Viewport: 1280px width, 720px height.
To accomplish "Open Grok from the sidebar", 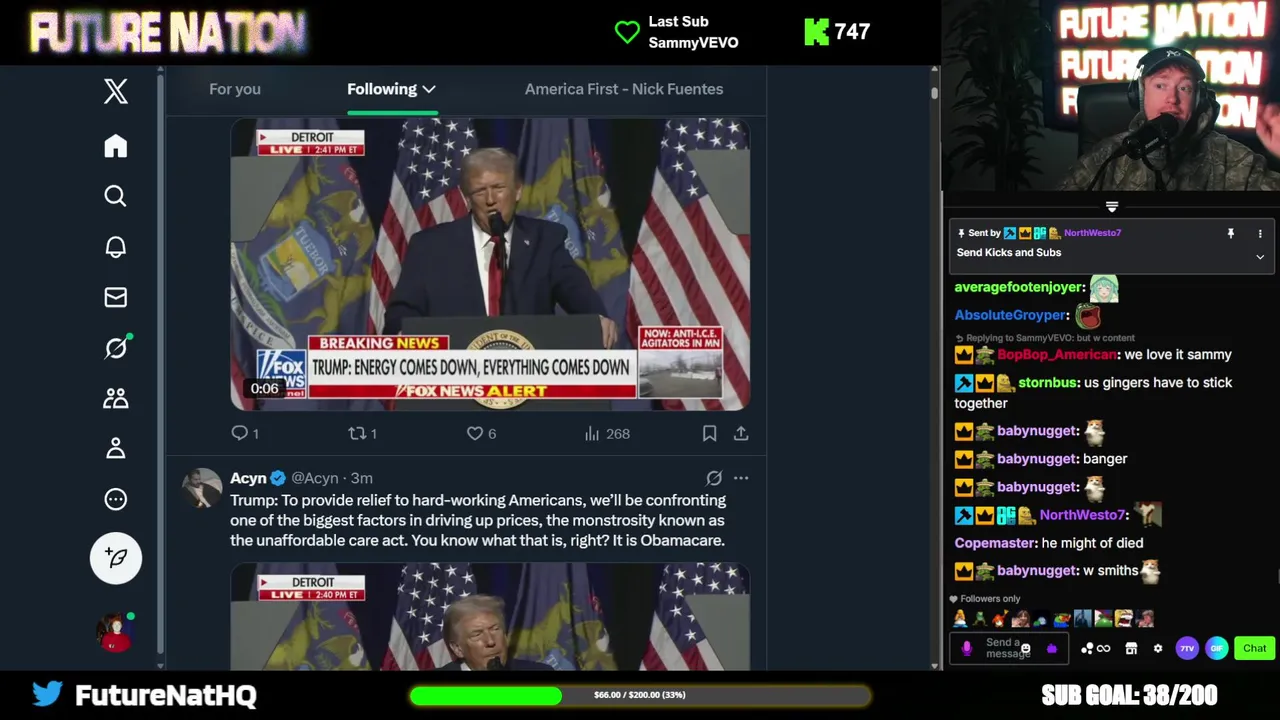I will pyautogui.click(x=116, y=347).
